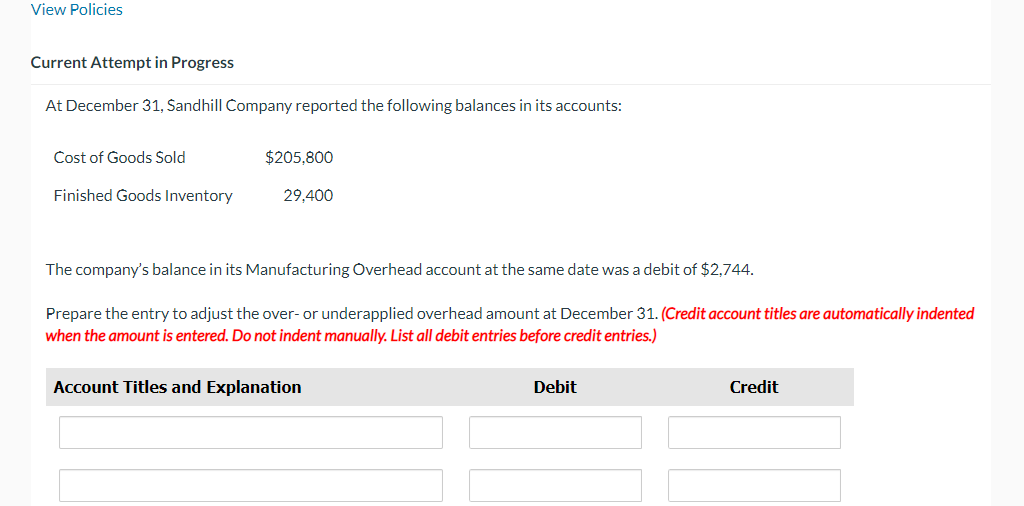Screen dimensions: 1024x506
Task: Focus the second row Debit amount field
Action: click(555, 485)
